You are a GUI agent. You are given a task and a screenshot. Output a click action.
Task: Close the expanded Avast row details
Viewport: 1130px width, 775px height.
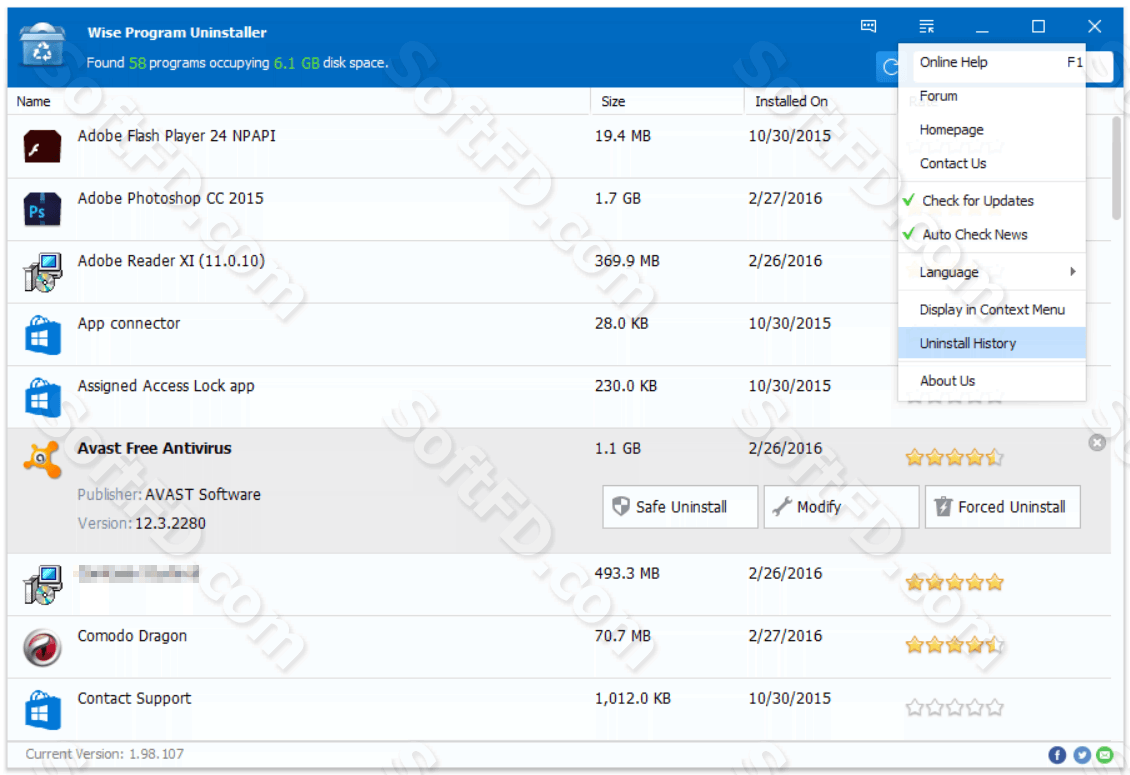click(1097, 443)
